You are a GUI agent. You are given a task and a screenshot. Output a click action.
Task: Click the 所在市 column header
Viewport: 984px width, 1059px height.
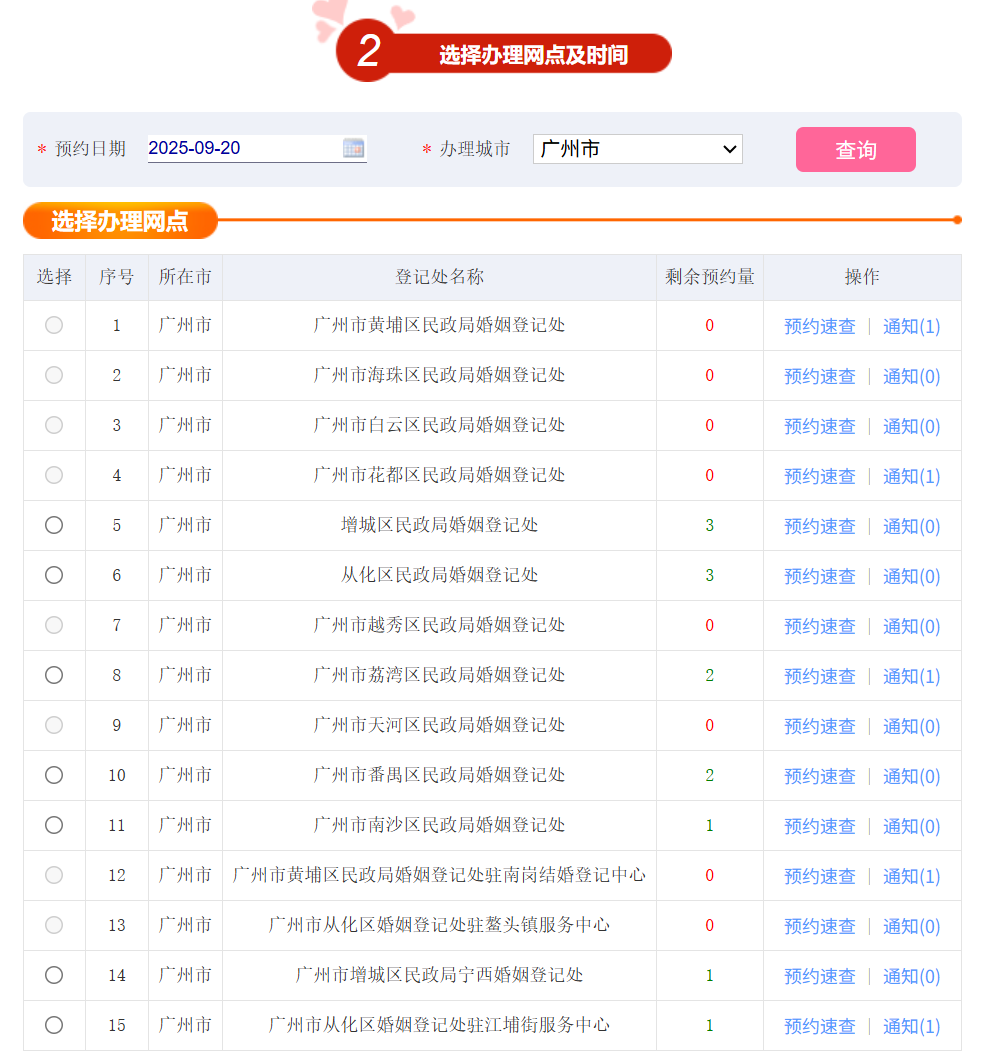coord(185,277)
